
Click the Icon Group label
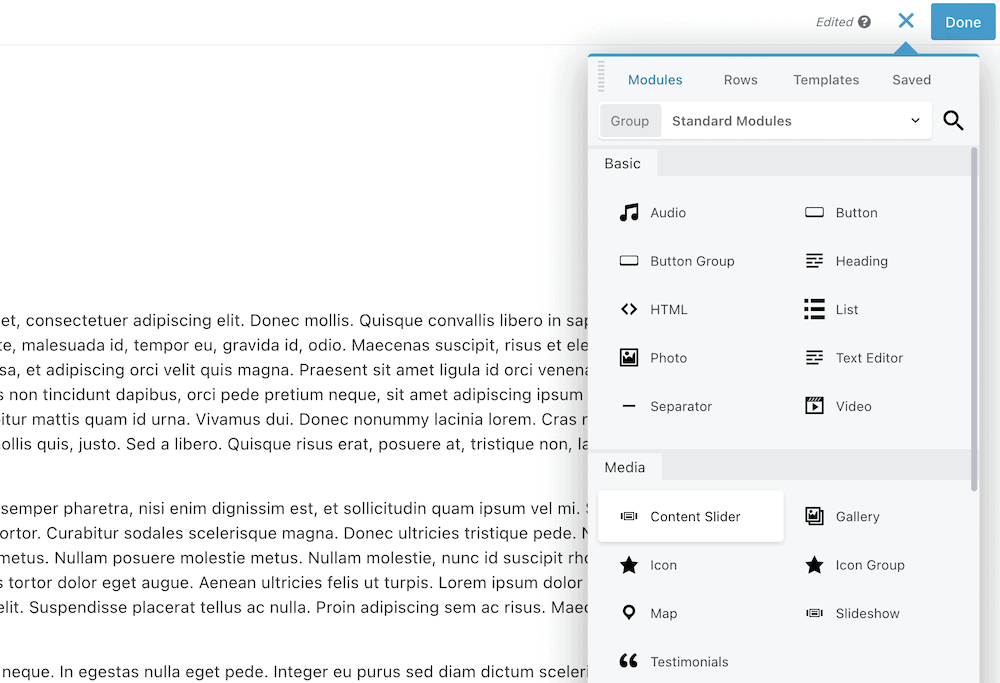pyautogui.click(x=870, y=566)
